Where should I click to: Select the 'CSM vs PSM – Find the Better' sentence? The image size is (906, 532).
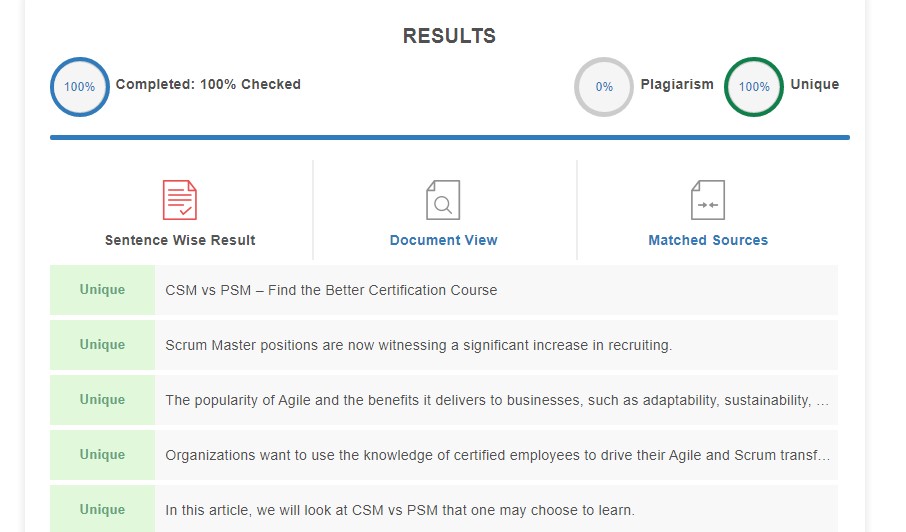pyautogui.click(x=331, y=290)
